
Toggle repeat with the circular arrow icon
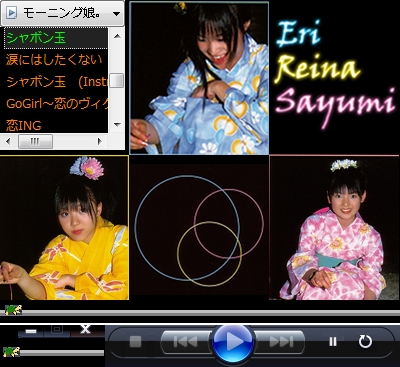[365, 341]
